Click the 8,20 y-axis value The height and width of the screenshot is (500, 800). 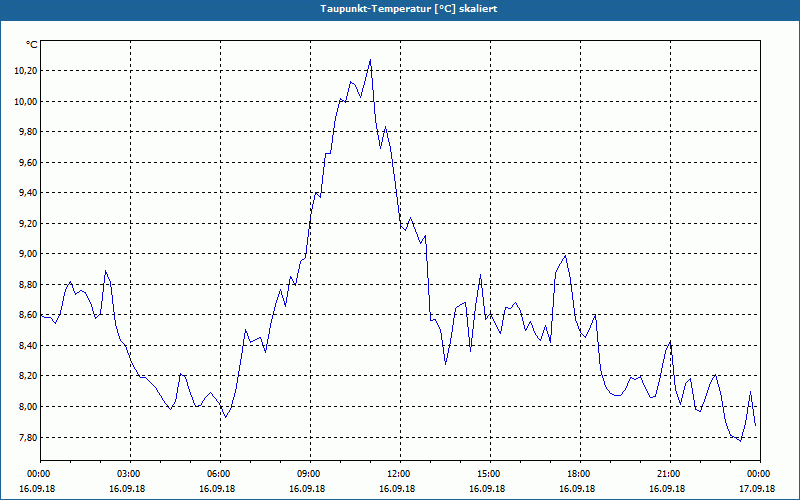28,376
